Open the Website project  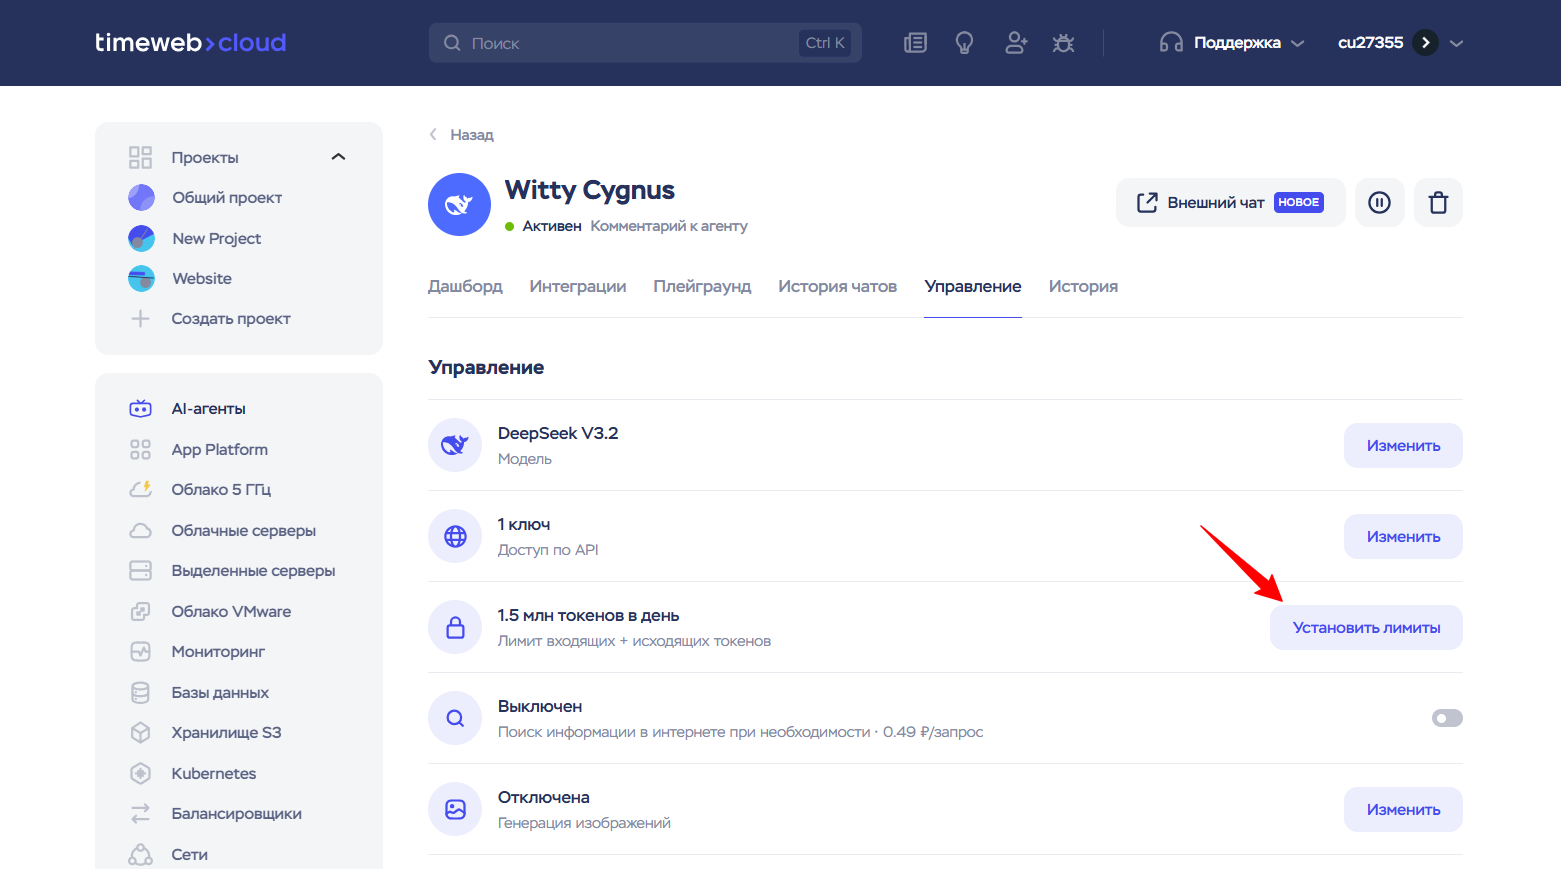(x=202, y=278)
